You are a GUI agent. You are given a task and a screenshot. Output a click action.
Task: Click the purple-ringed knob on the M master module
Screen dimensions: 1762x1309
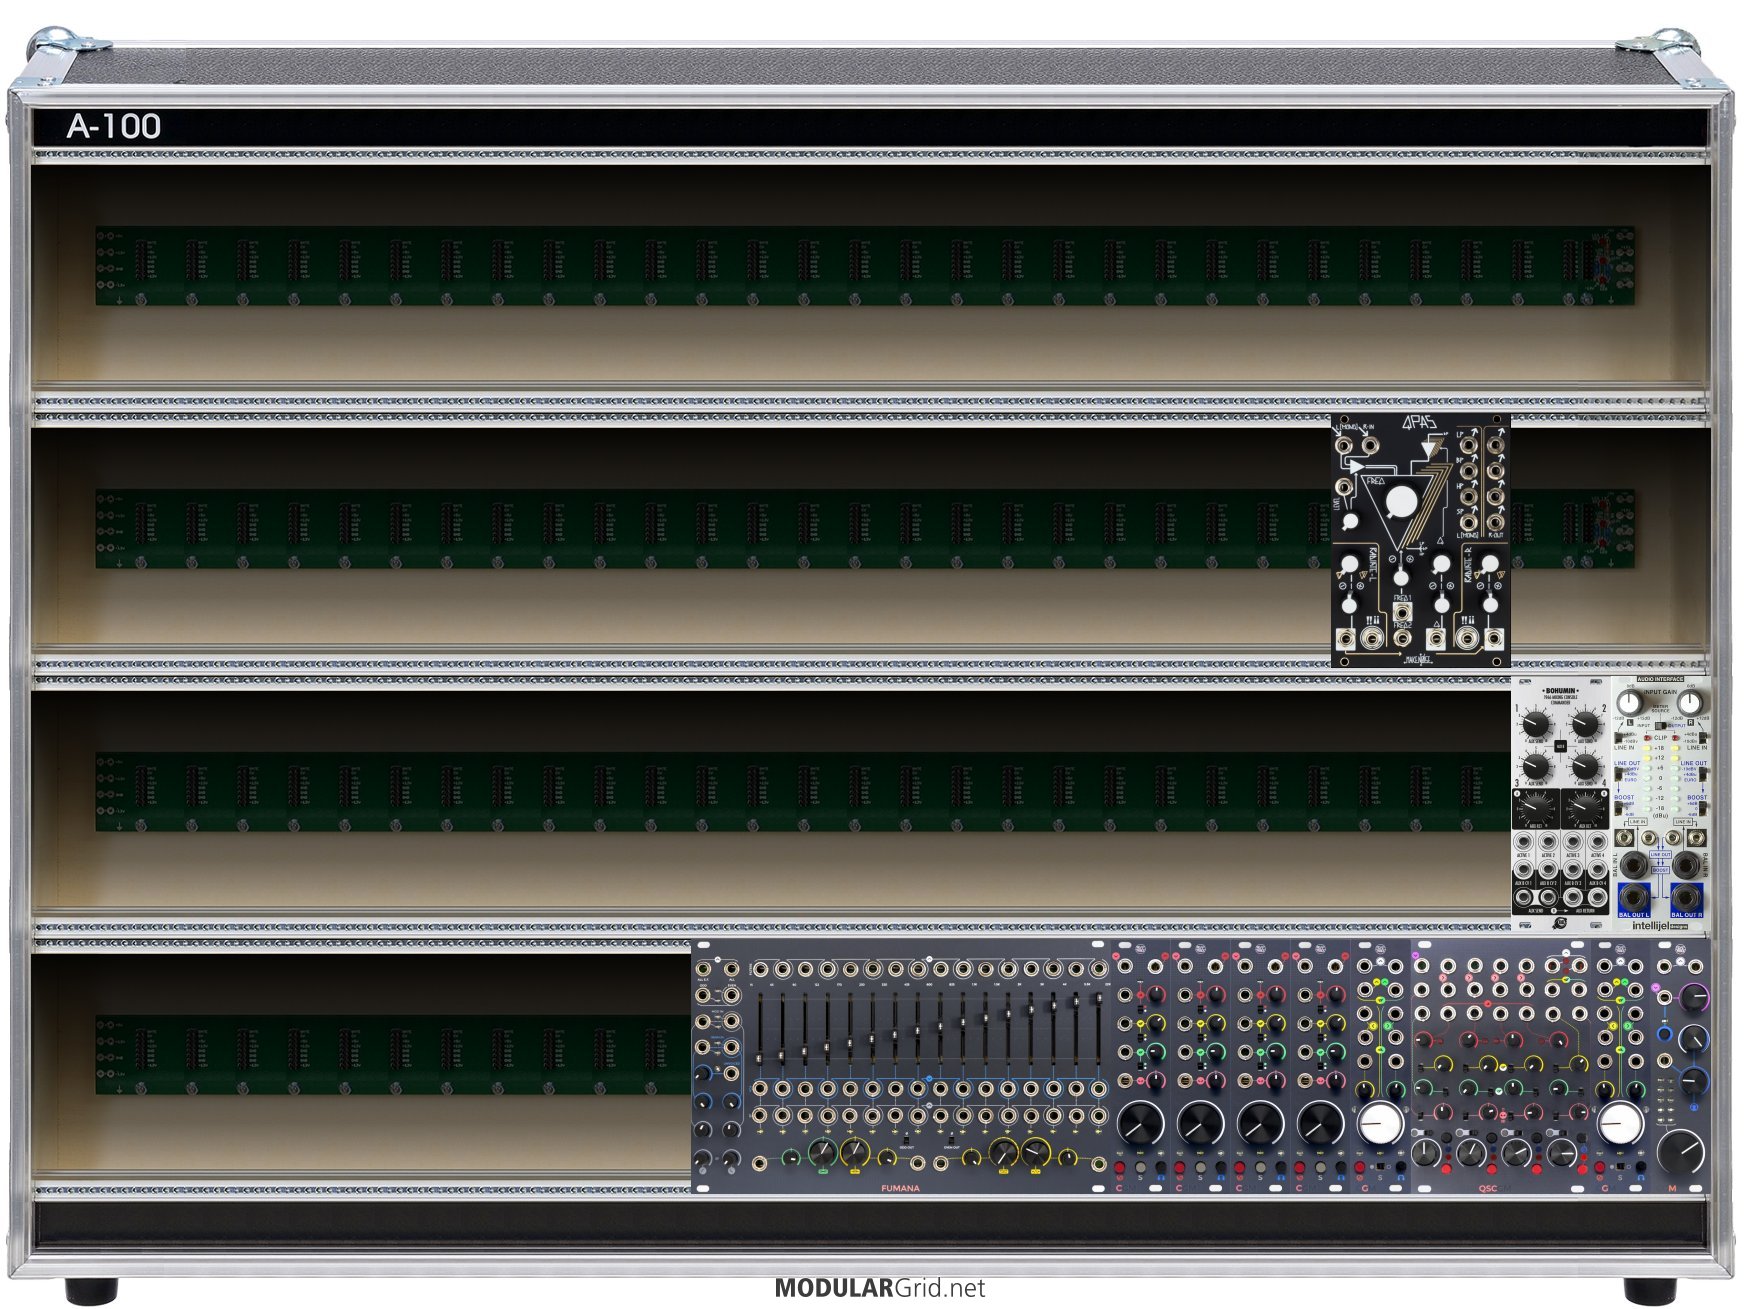pyautogui.click(x=1695, y=996)
